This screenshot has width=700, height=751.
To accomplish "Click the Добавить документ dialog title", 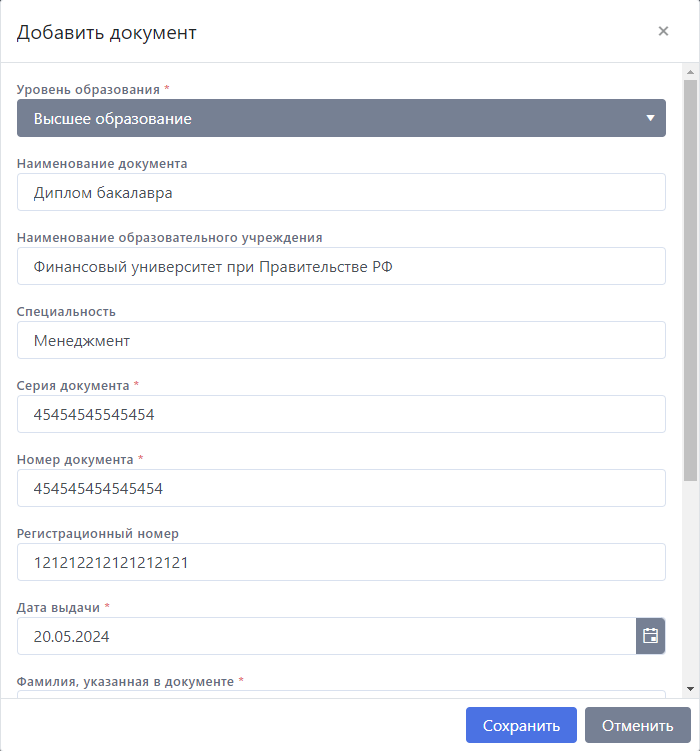I will pos(107,32).
